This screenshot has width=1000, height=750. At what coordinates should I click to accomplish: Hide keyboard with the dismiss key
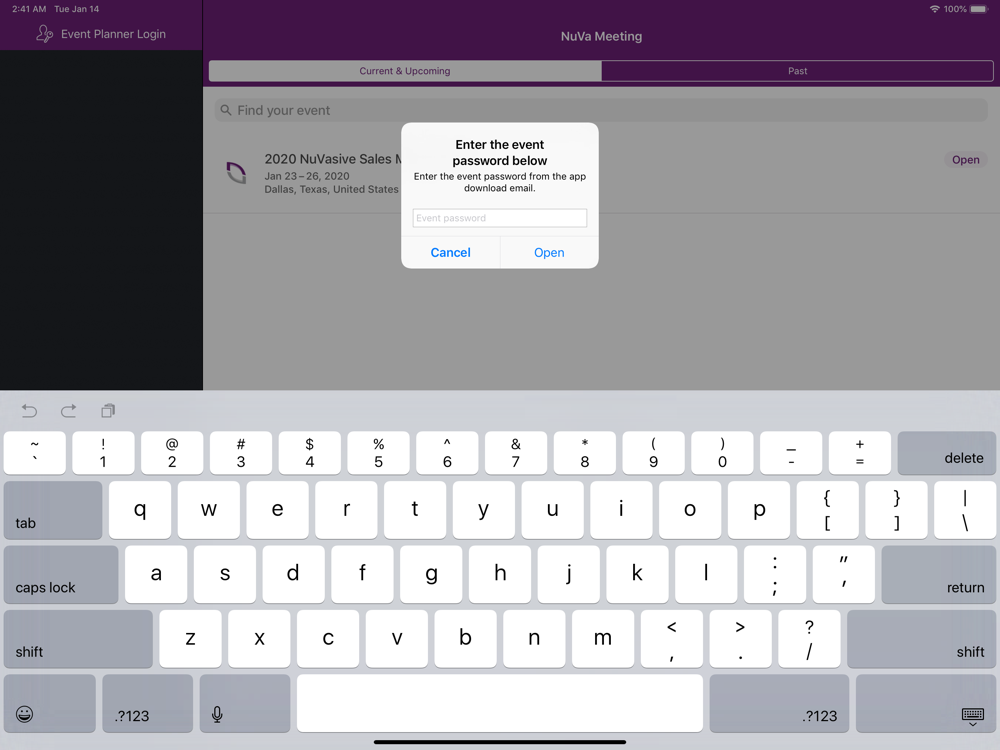pos(928,703)
